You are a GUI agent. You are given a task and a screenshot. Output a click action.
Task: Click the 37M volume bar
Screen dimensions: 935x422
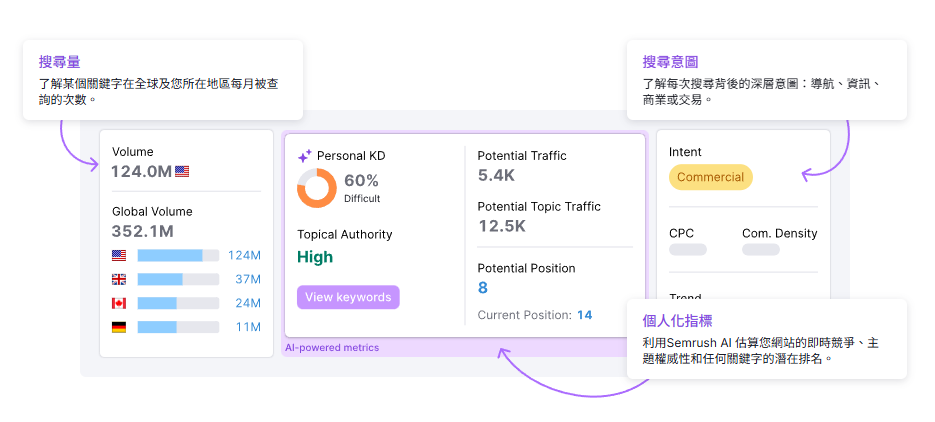tap(178, 280)
